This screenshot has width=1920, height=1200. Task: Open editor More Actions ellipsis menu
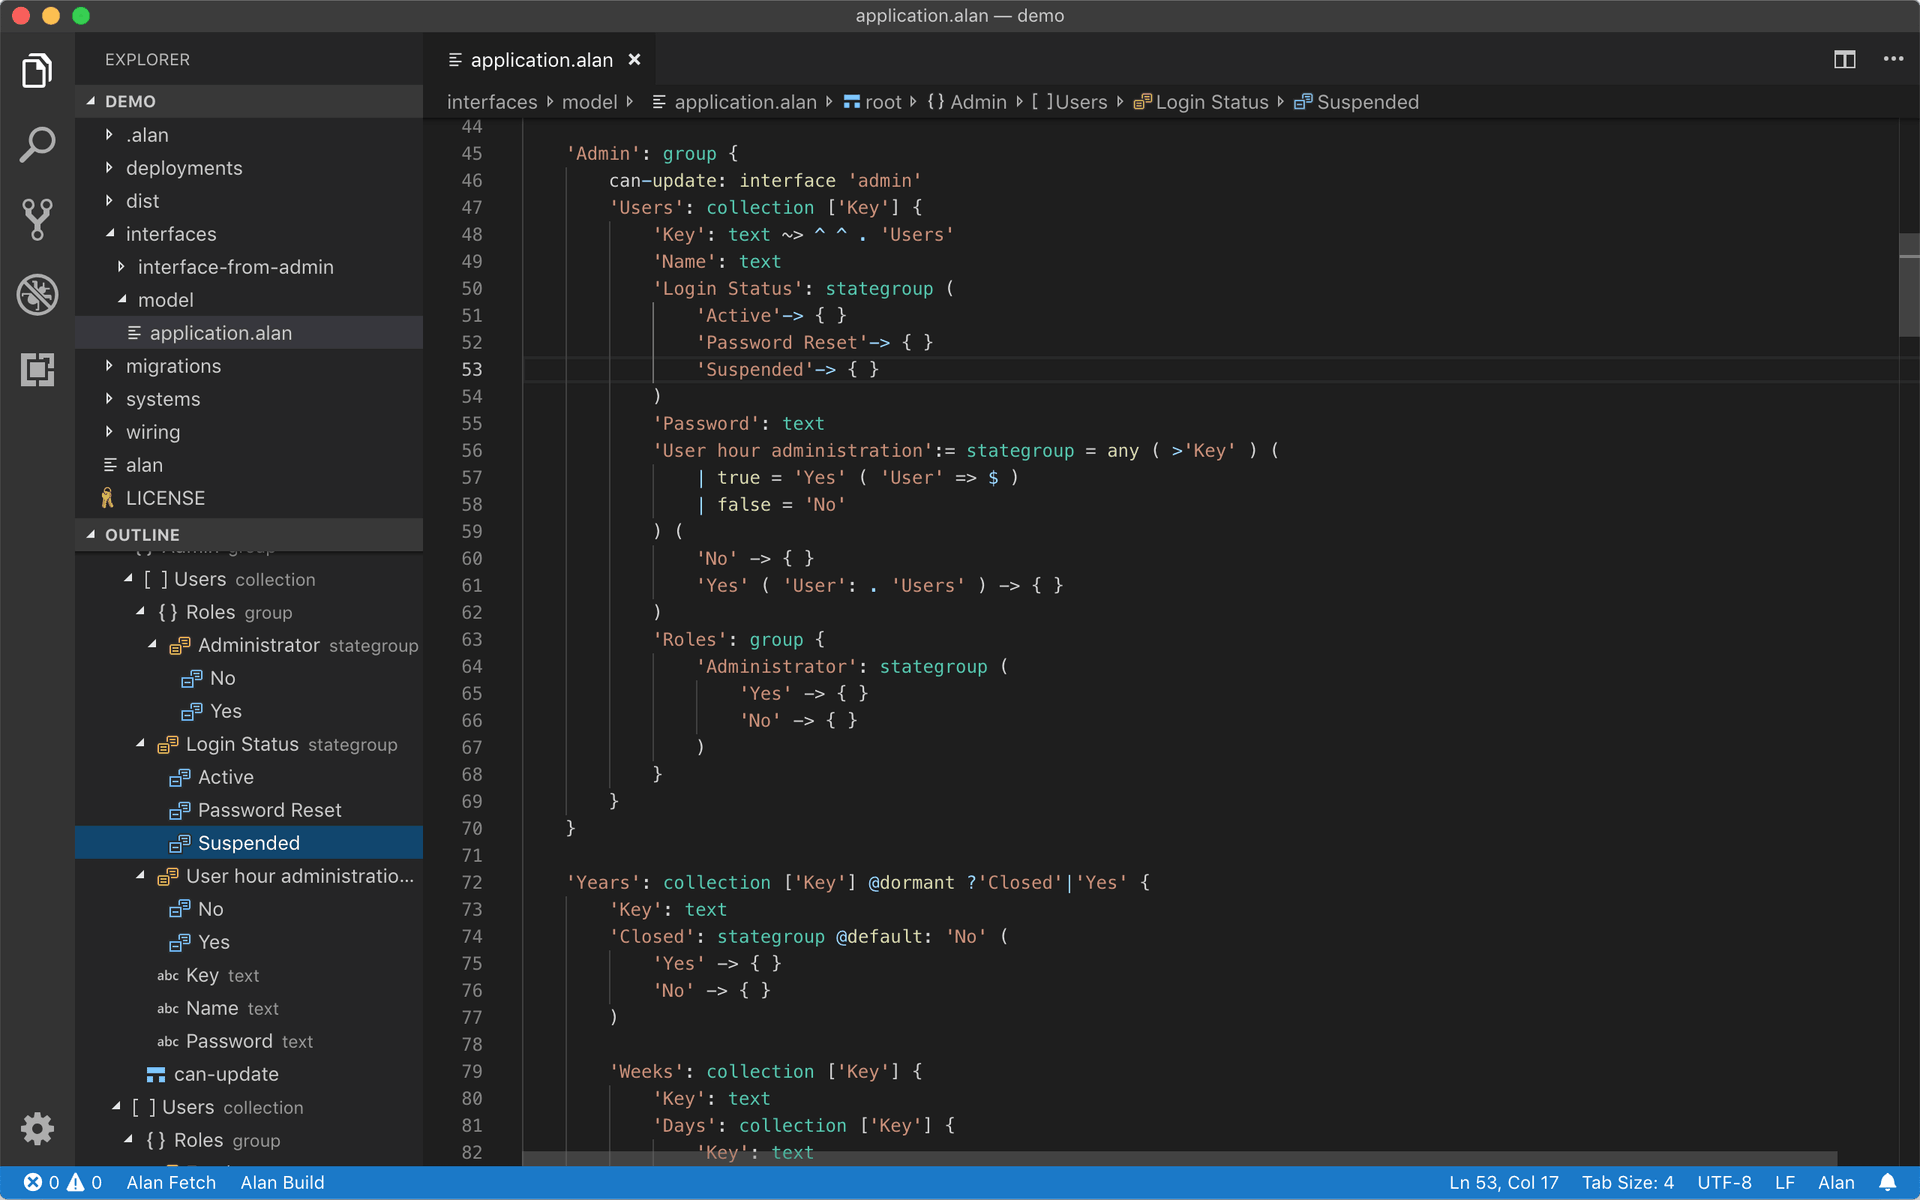[x=1893, y=60]
